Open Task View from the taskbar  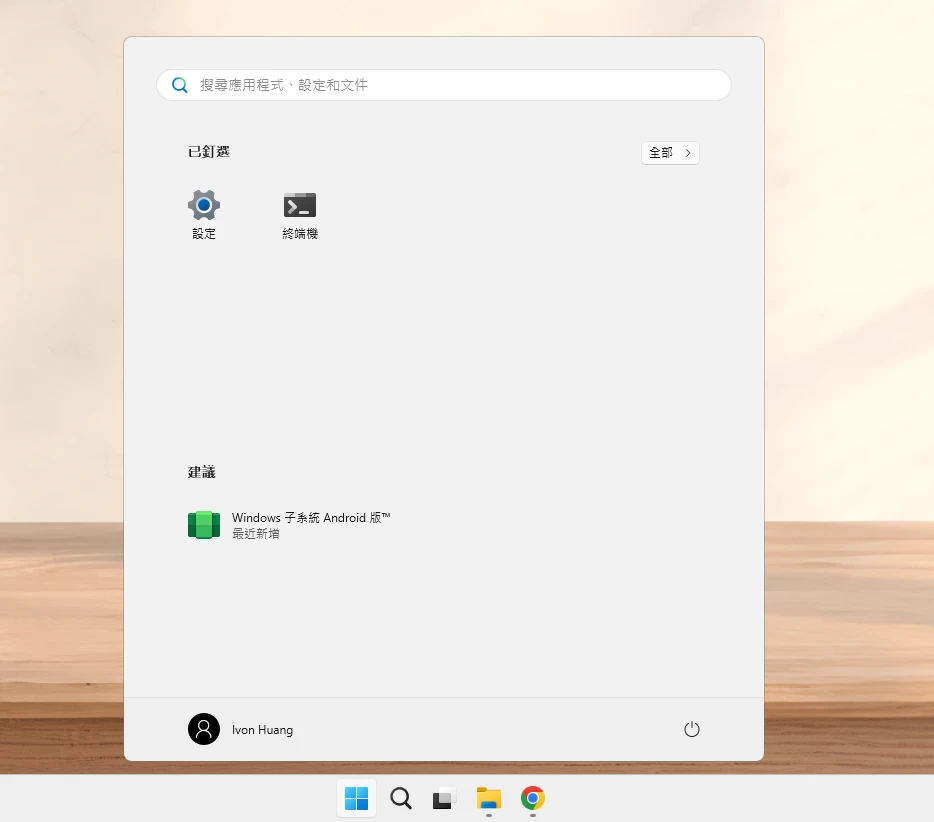tap(444, 798)
